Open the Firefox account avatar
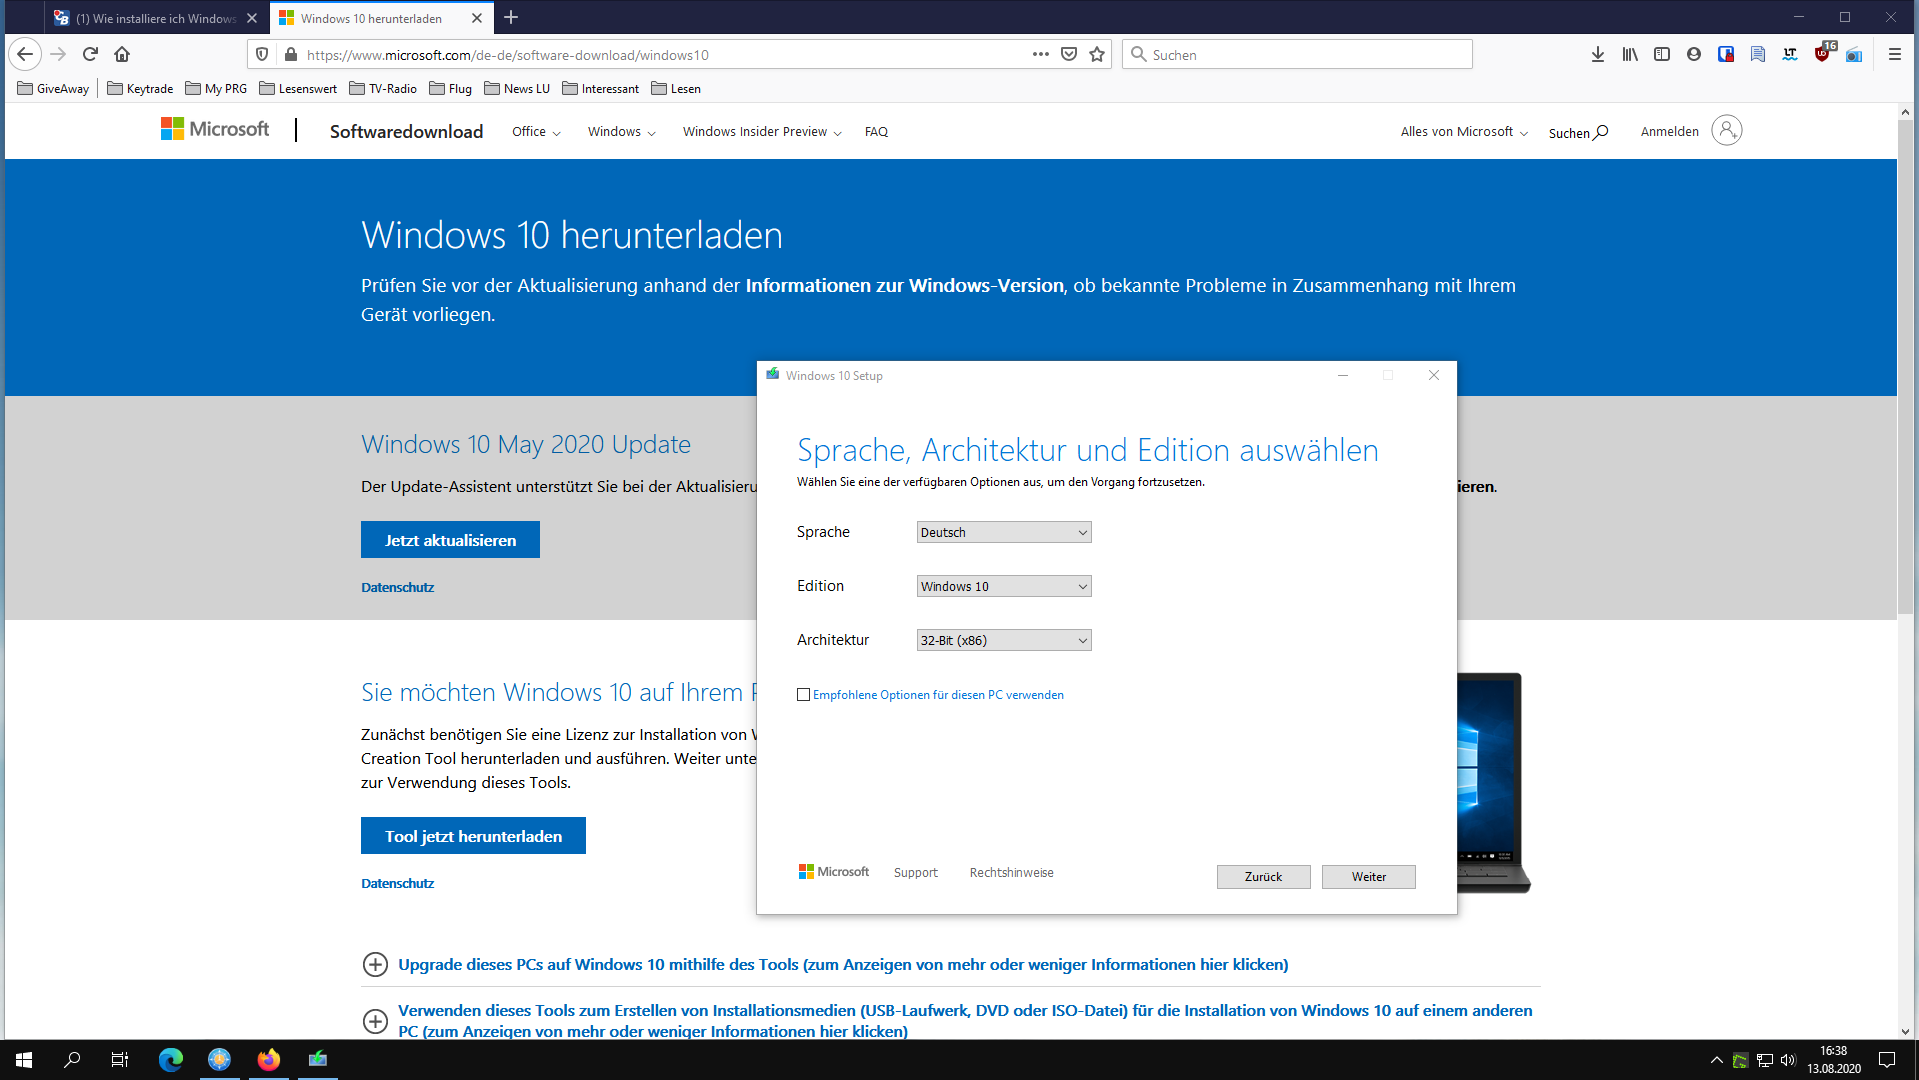 point(1694,54)
